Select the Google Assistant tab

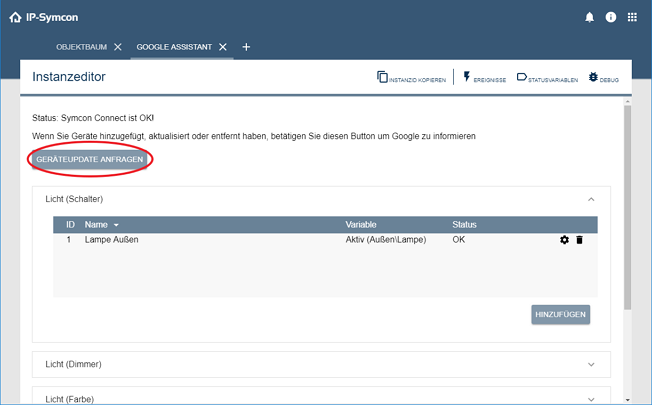click(175, 47)
